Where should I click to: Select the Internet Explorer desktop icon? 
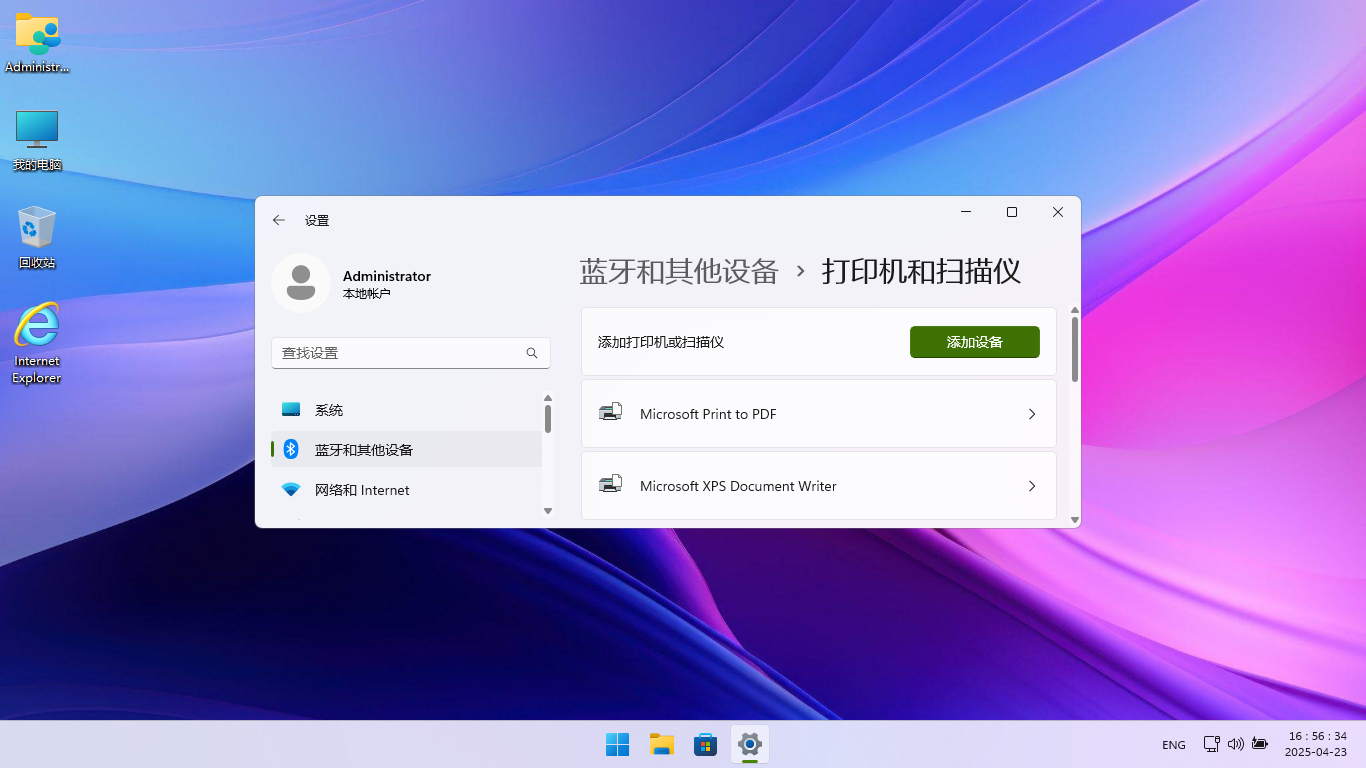tap(37, 342)
